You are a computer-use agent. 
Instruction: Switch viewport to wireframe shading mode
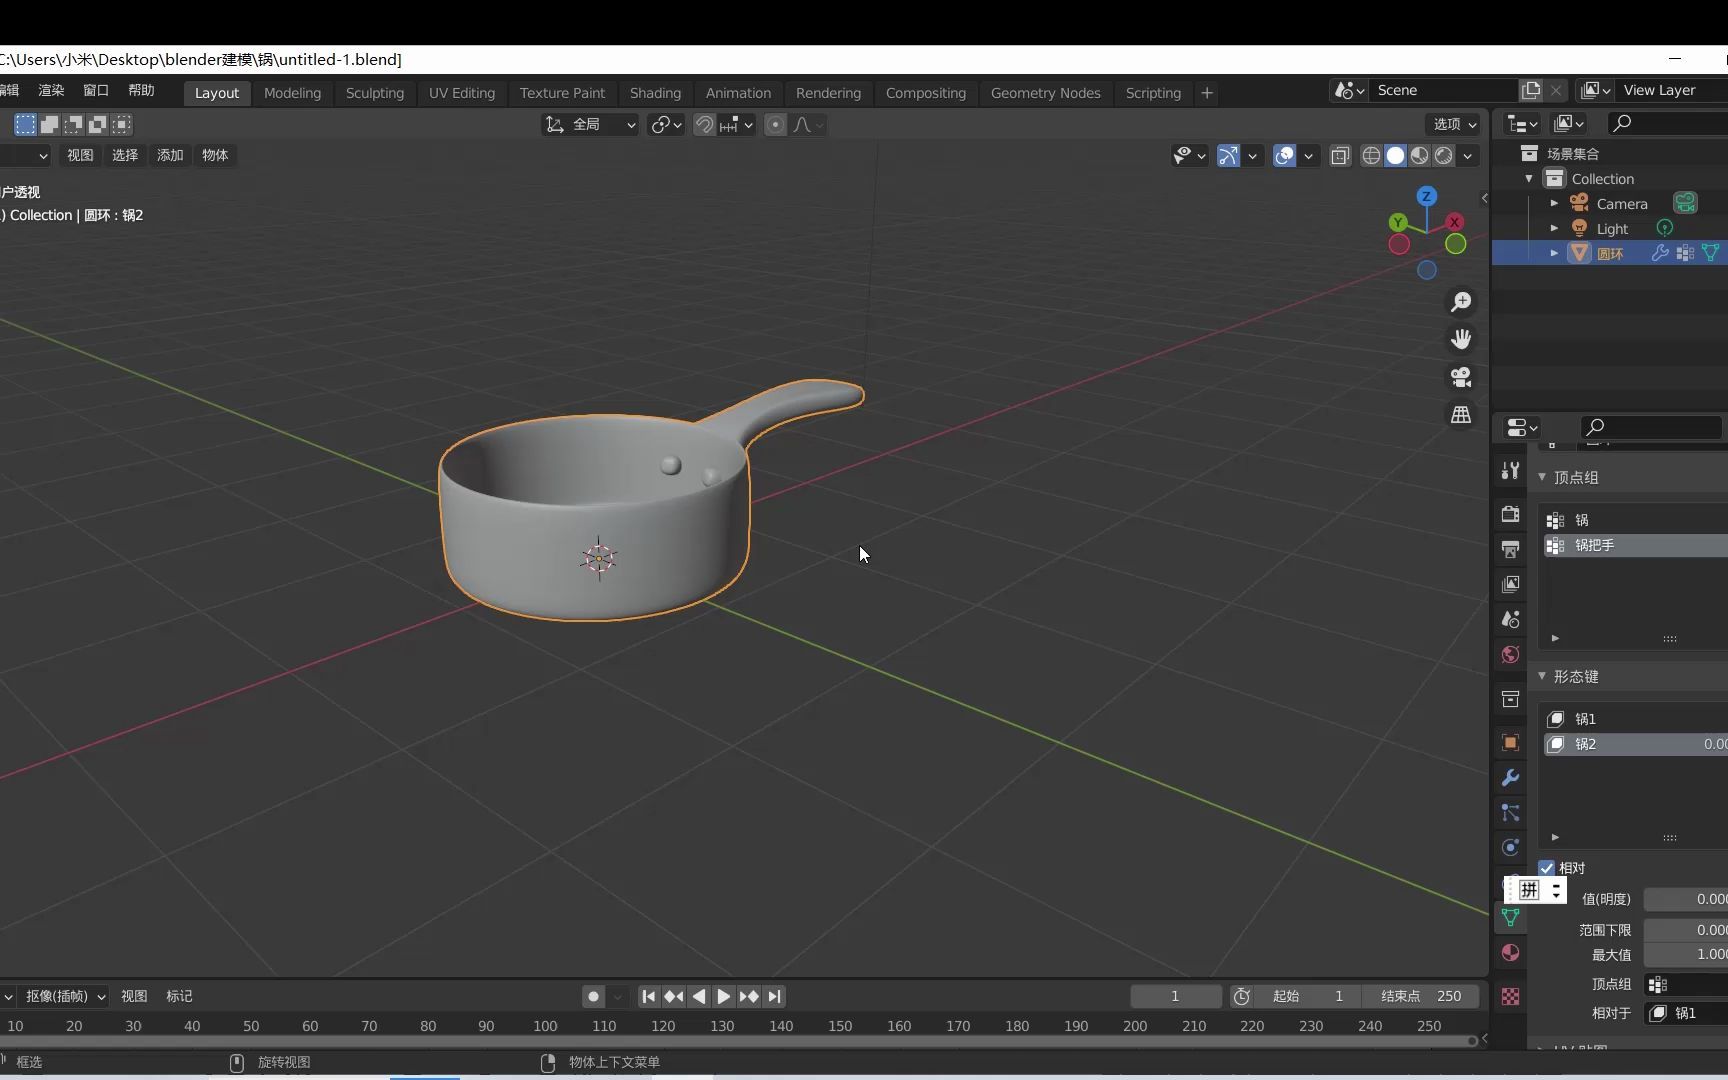1371,156
